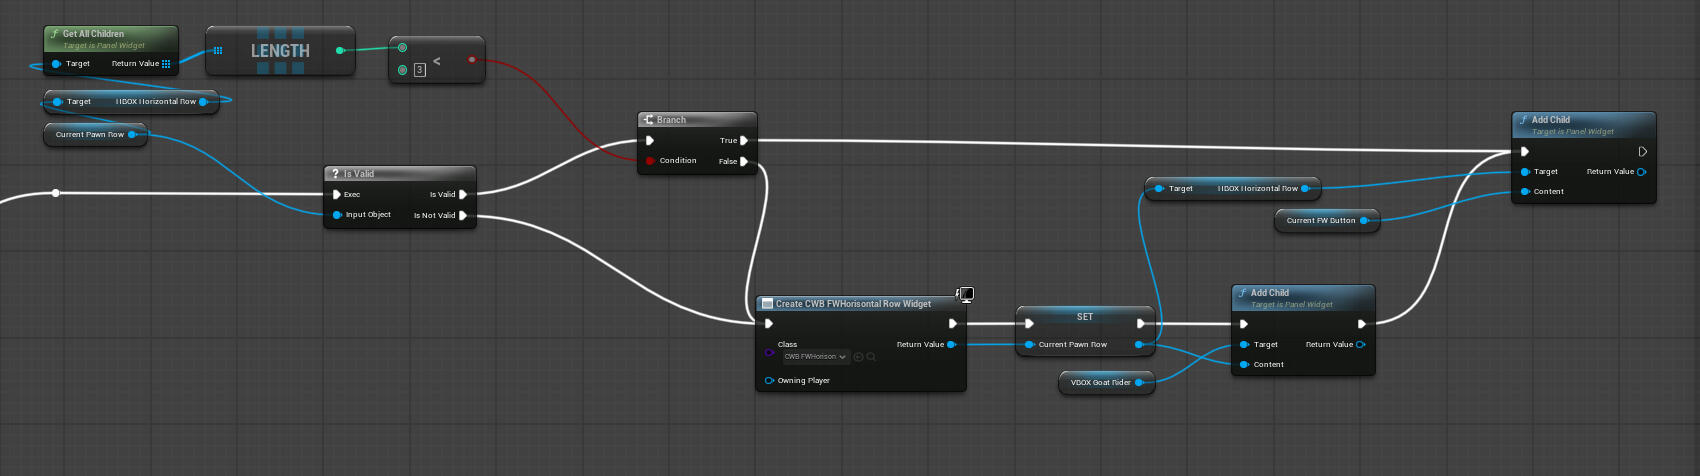The height and width of the screenshot is (476, 1700).
Task: Click the Is Not Valid exec output pin
Action: (463, 215)
